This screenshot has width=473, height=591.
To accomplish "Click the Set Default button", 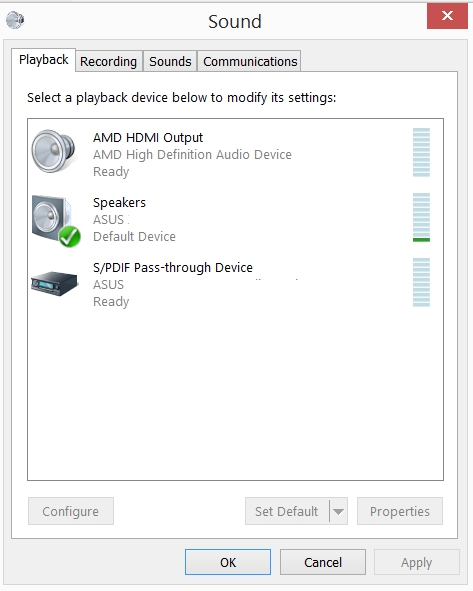I will click(287, 511).
